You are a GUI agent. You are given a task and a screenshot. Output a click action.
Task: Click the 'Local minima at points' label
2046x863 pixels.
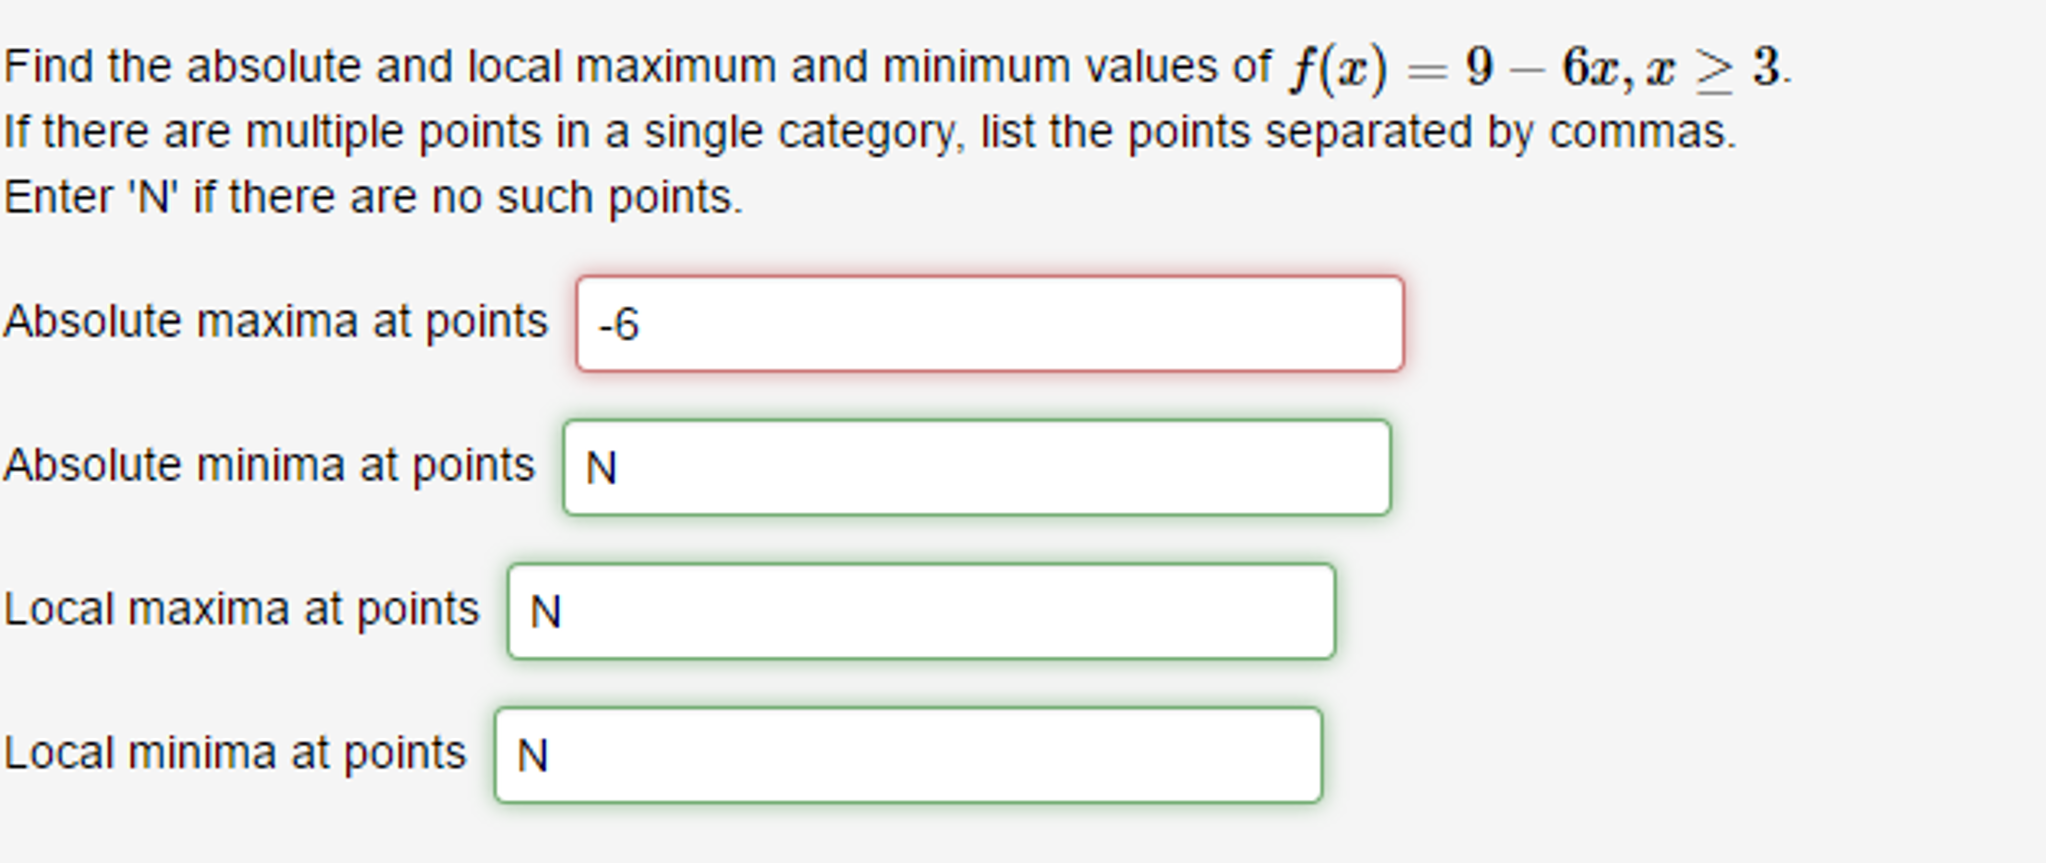234,754
